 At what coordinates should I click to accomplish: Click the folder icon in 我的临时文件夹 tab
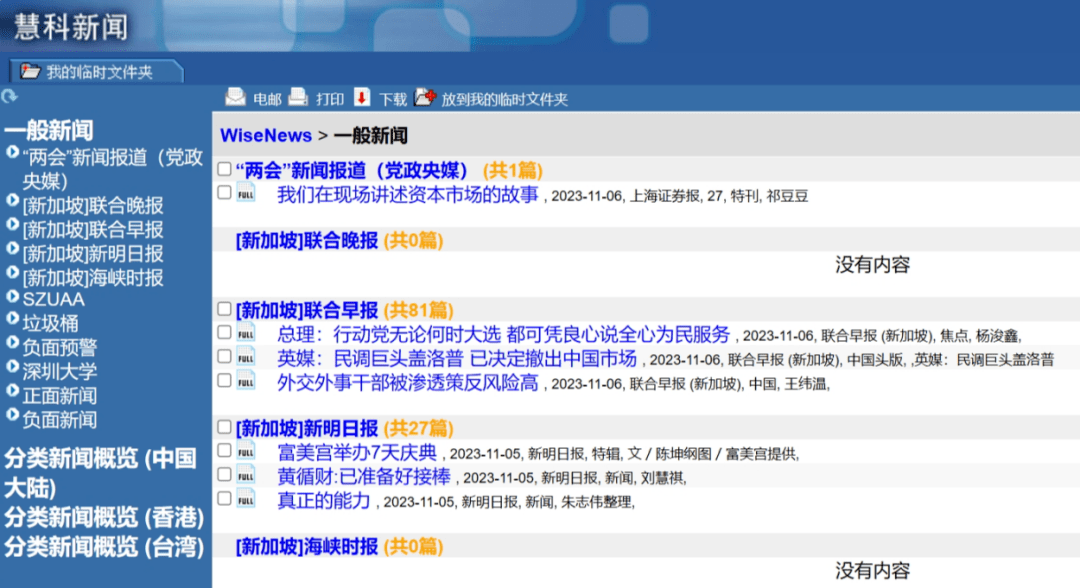click(x=30, y=71)
